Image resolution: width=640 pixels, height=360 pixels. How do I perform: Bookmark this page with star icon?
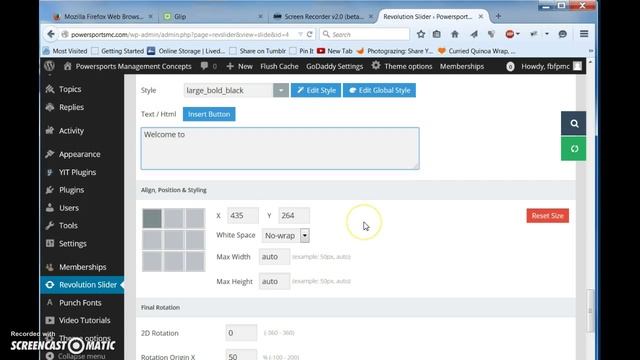(x=421, y=34)
